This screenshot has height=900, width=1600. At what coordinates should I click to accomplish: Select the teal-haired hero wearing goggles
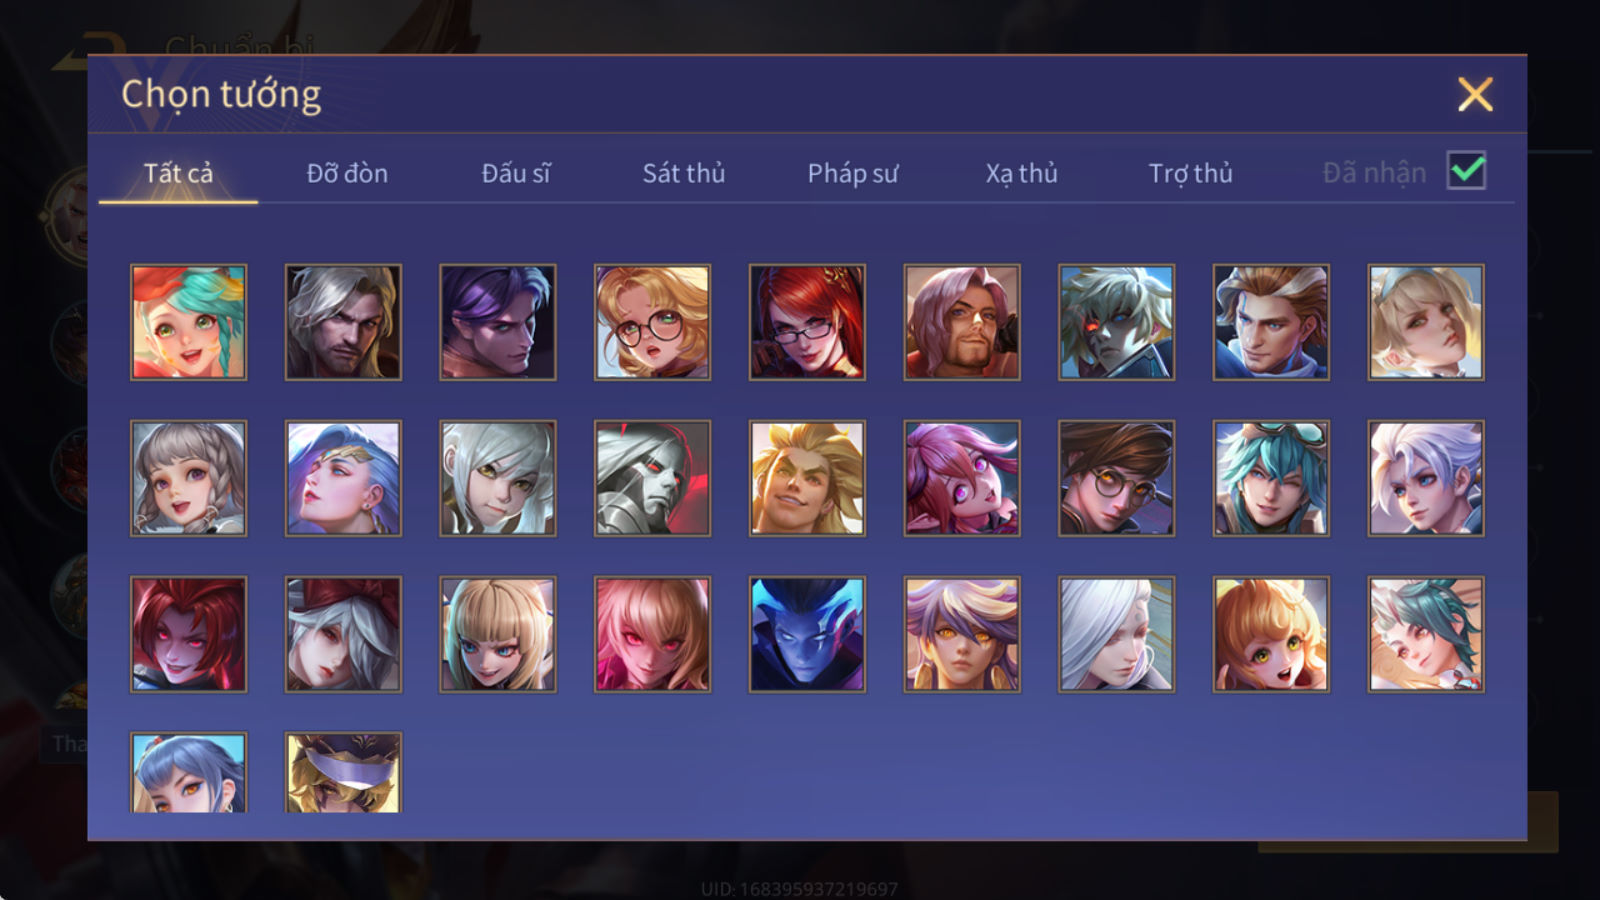tap(1271, 478)
